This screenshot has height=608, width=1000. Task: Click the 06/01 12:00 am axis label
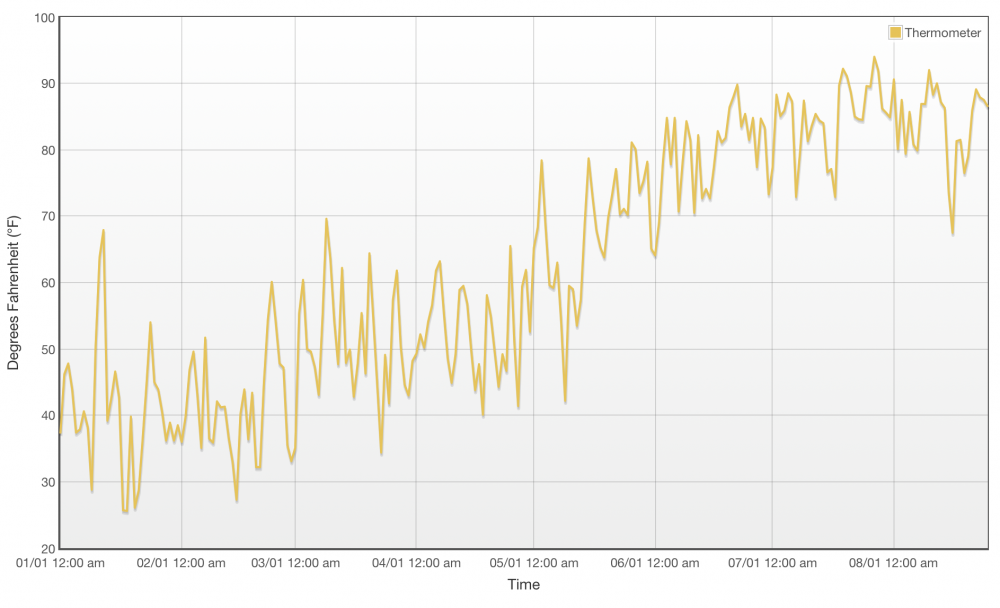[x=654, y=563]
